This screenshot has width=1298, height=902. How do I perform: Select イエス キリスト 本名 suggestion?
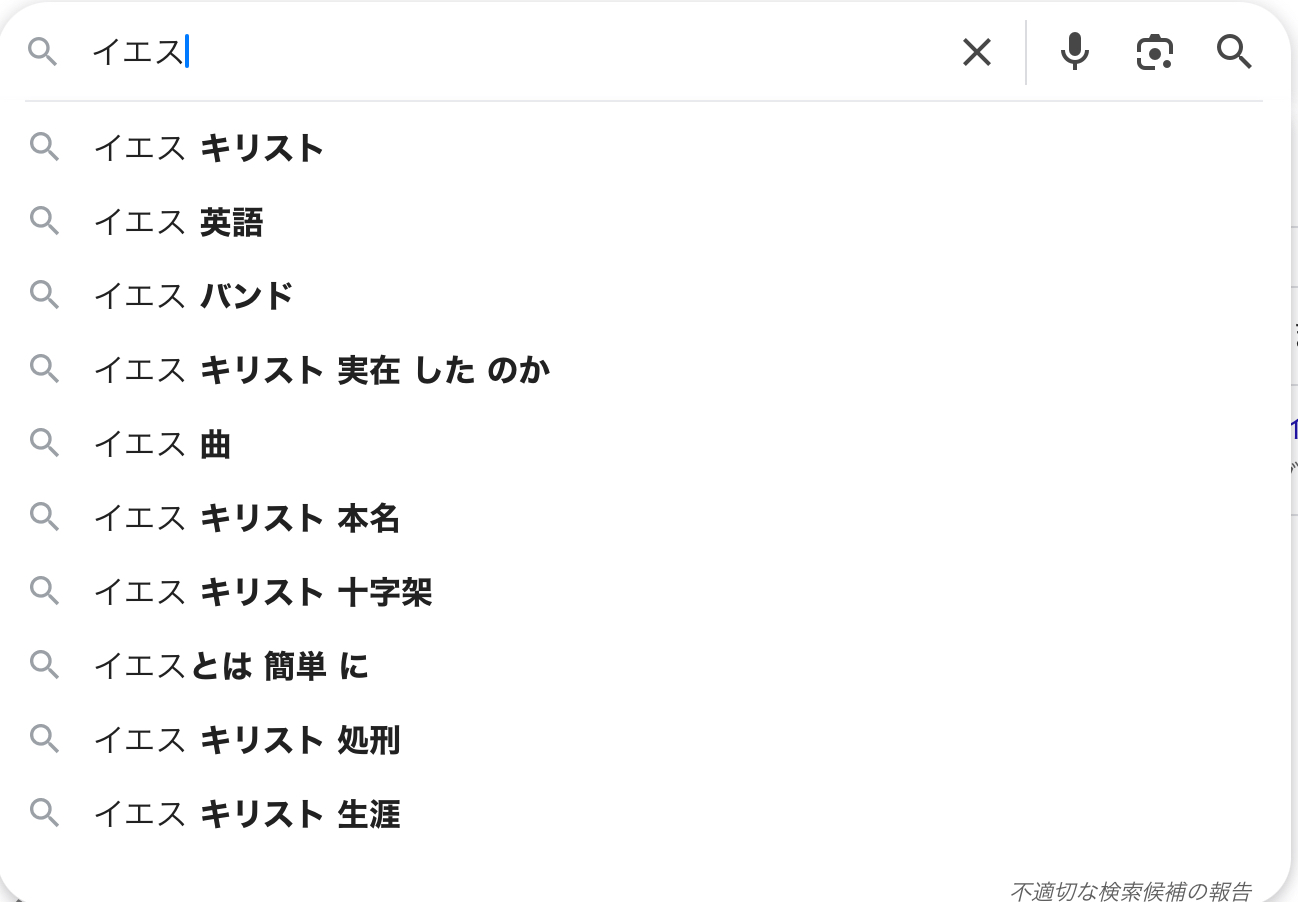click(246, 518)
